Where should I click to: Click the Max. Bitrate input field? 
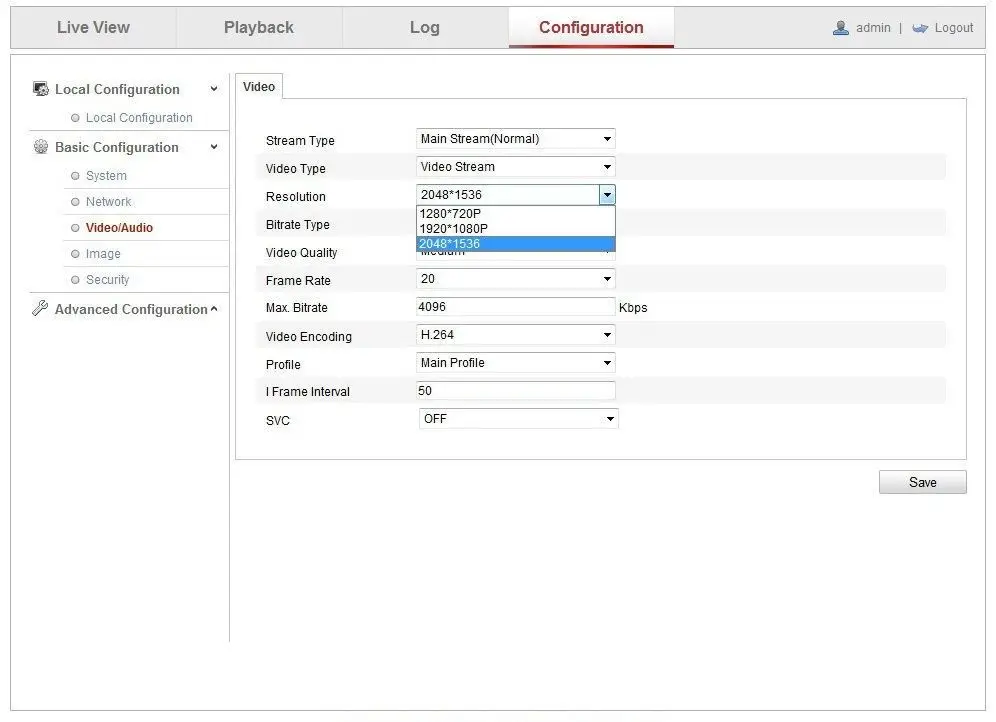click(x=515, y=307)
